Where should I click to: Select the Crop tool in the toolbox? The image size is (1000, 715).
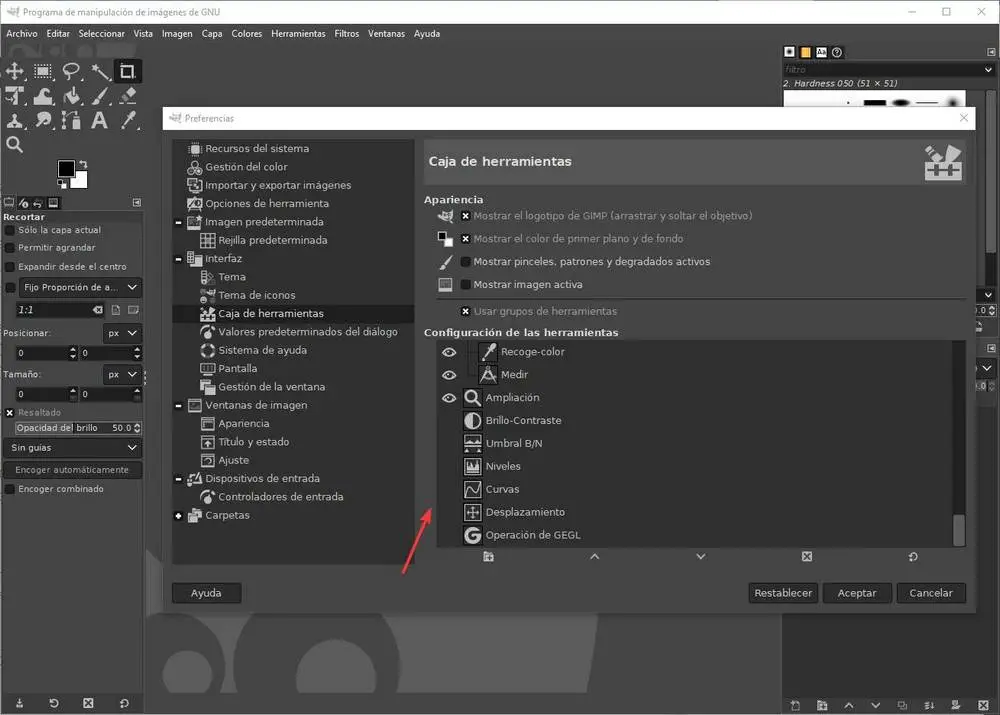coord(128,71)
